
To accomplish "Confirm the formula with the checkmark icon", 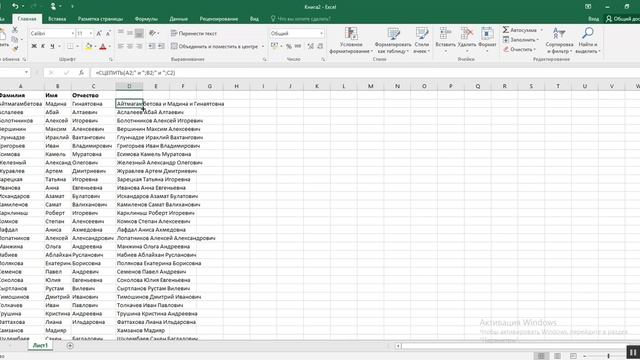I will (x=66, y=73).
